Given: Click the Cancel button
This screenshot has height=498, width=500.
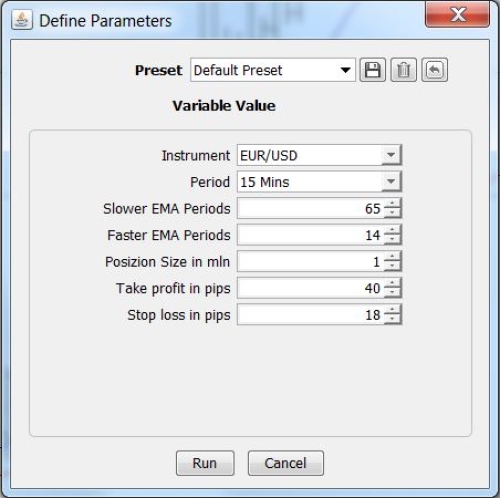Looking at the screenshot, I should click(286, 463).
